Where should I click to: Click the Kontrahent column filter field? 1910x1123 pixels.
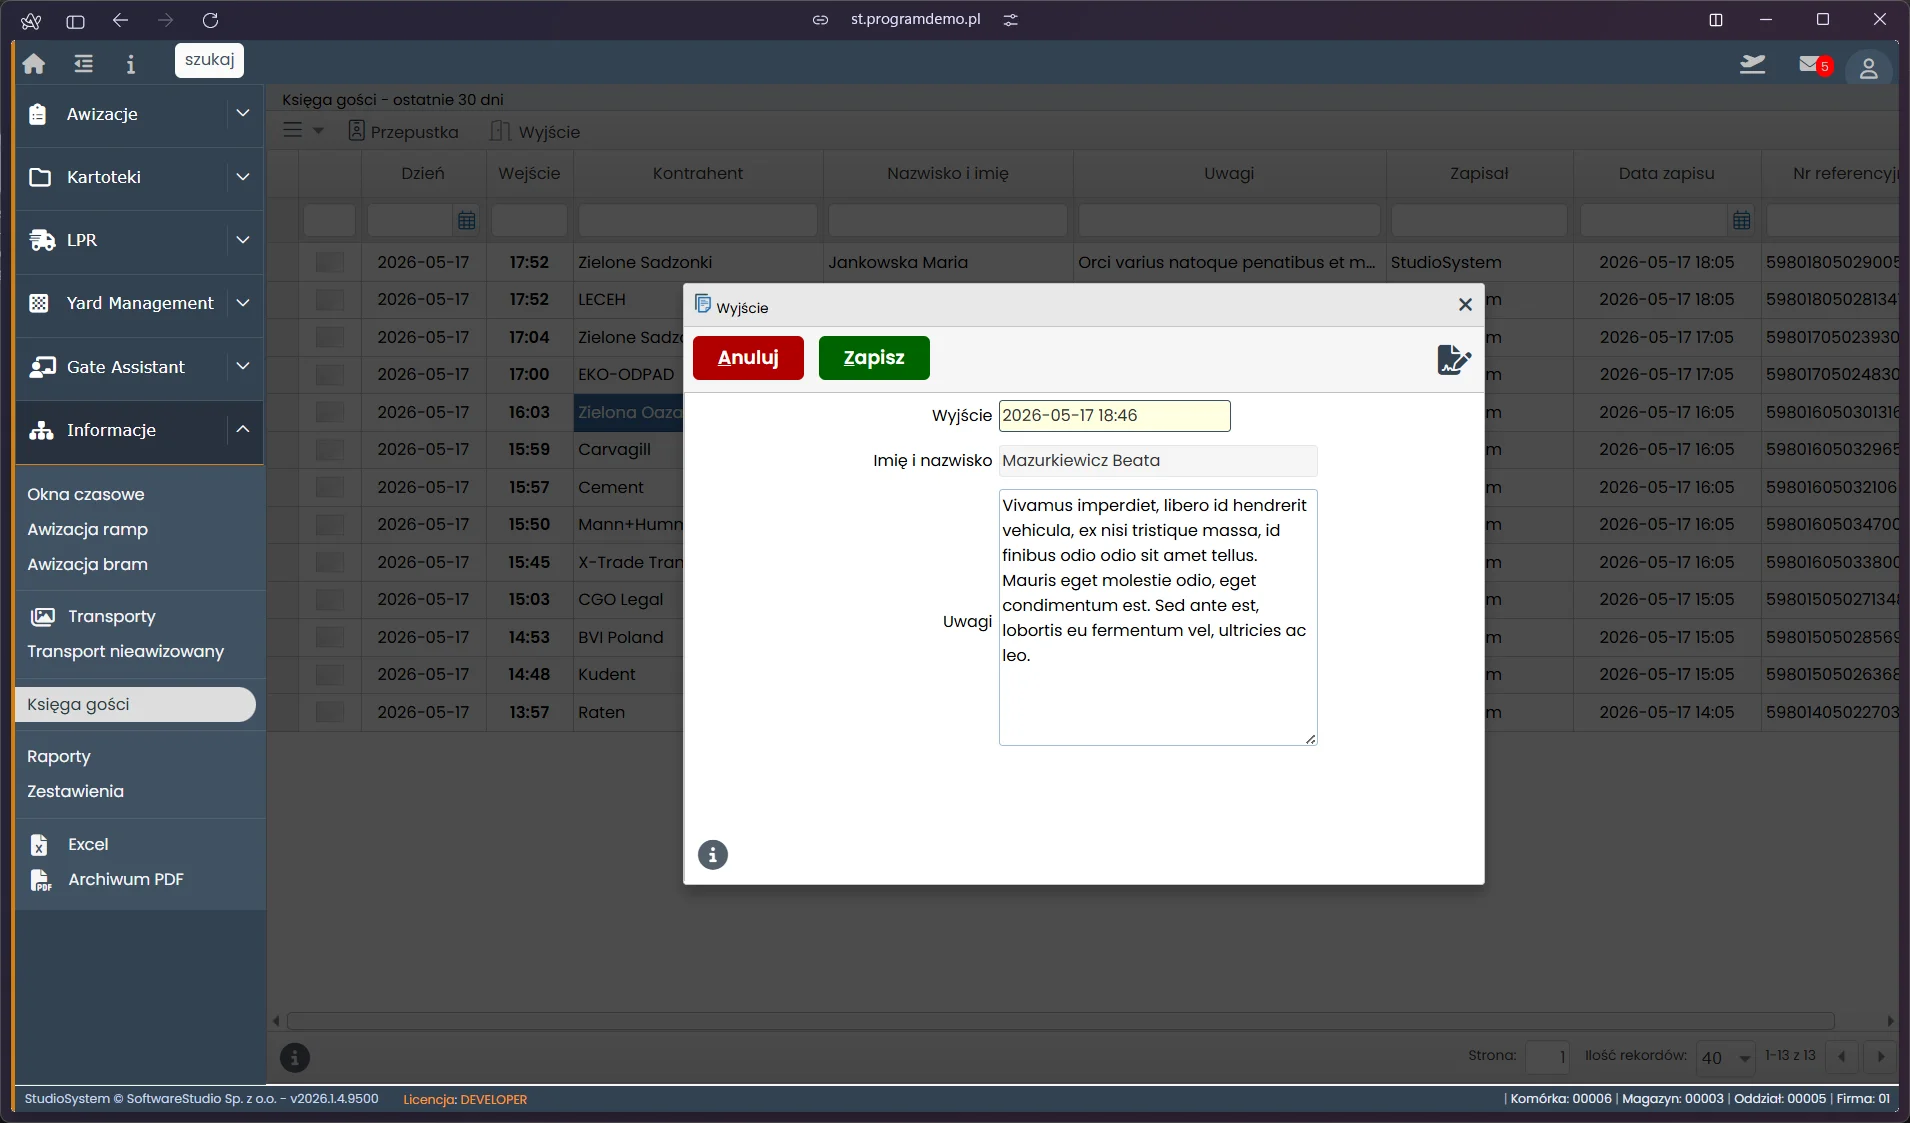[698, 220]
